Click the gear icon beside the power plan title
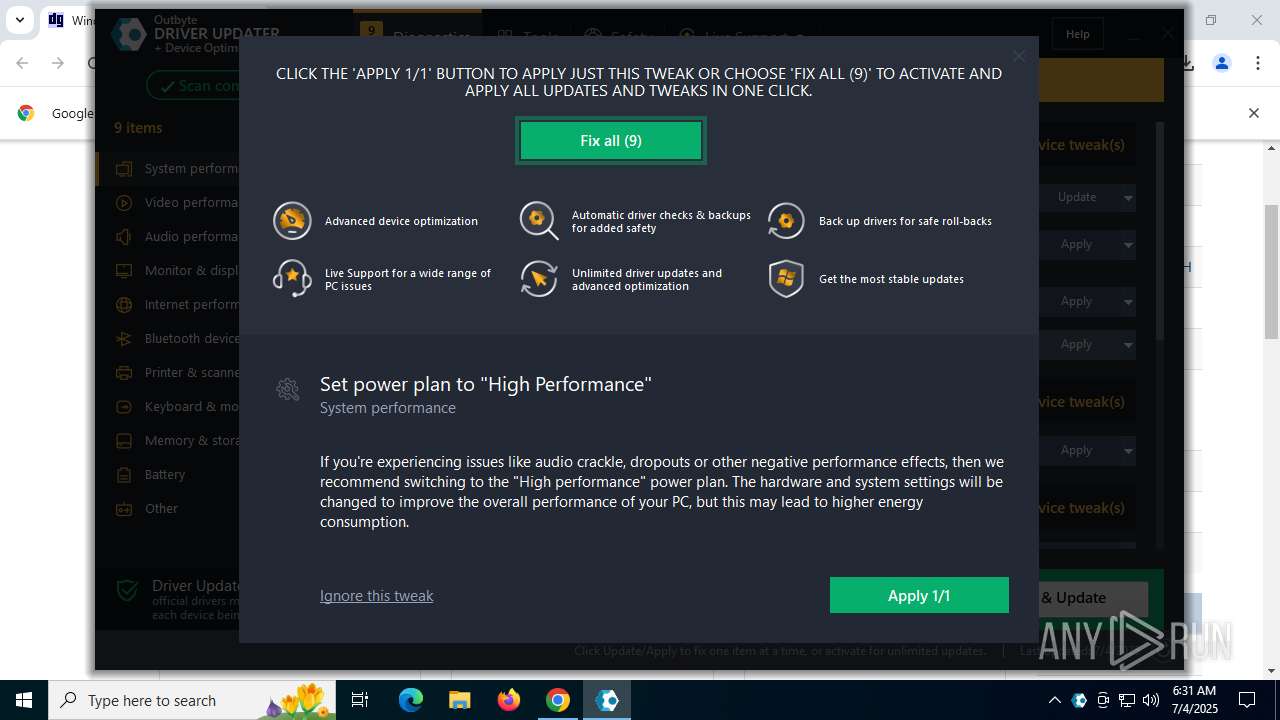1280x720 pixels. click(288, 389)
